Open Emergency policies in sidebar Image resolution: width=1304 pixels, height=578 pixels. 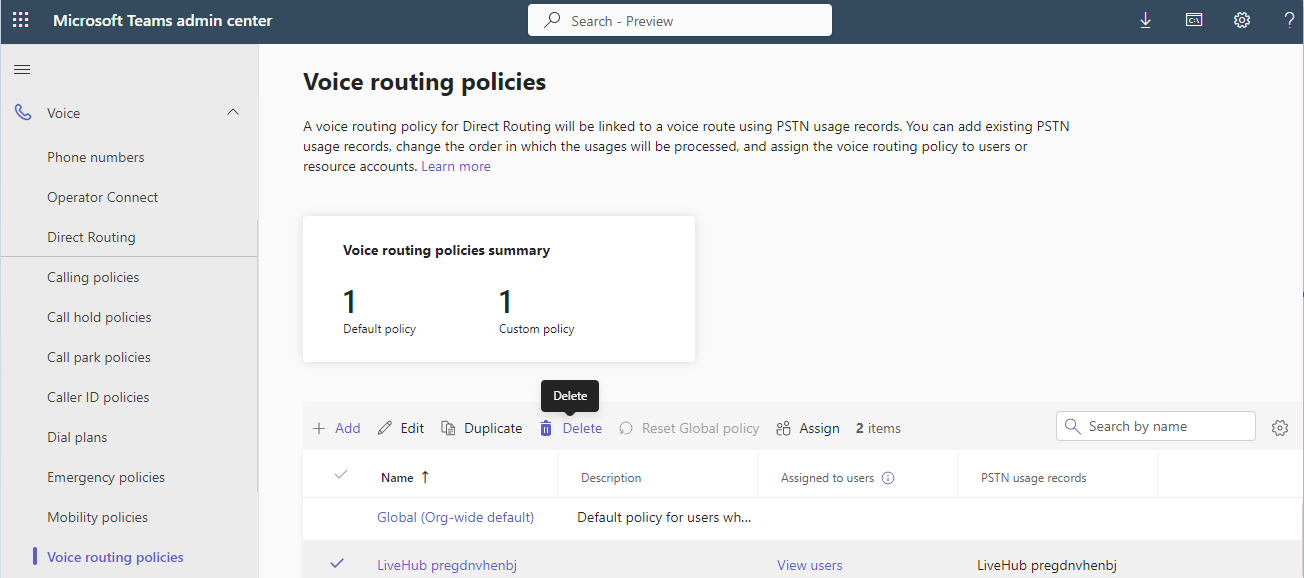[x=106, y=477]
